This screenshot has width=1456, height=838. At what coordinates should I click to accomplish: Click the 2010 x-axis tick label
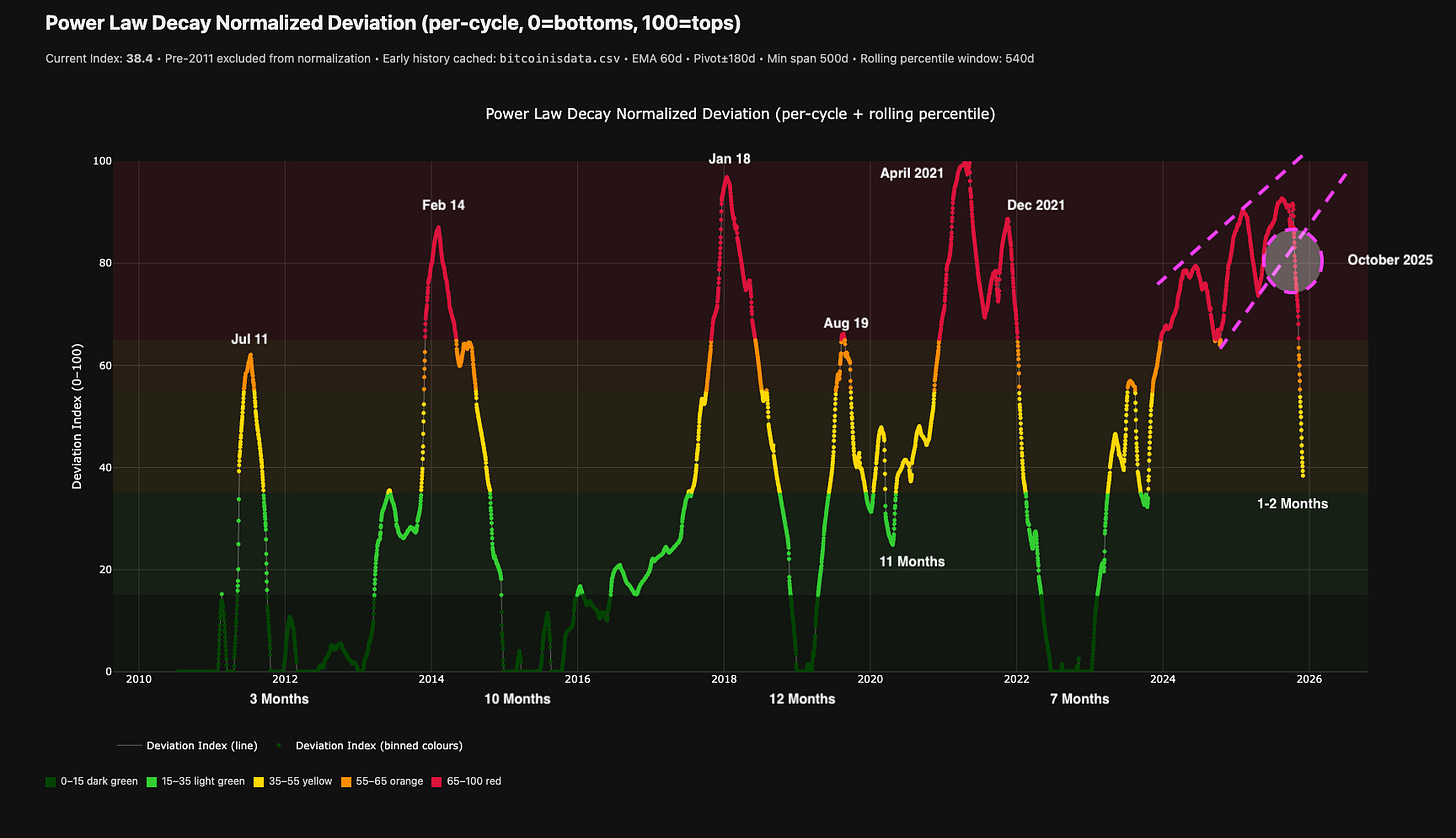(138, 681)
